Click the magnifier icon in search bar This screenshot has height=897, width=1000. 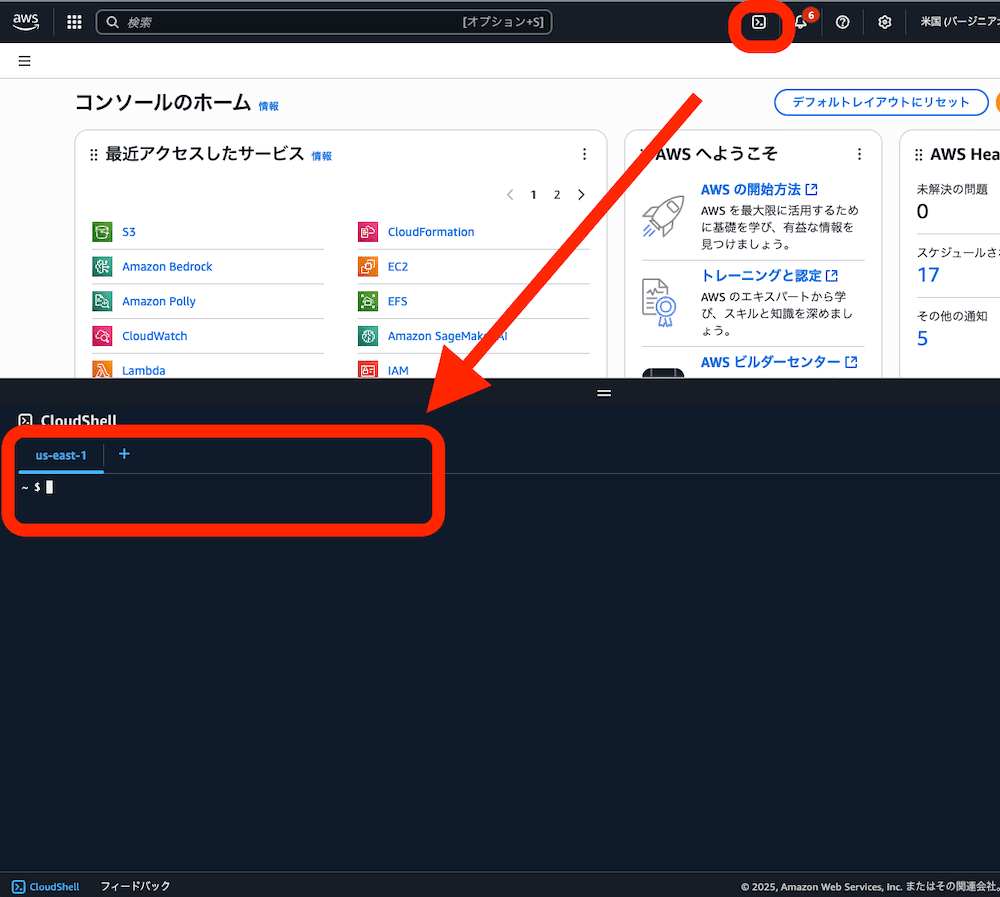tap(112, 22)
